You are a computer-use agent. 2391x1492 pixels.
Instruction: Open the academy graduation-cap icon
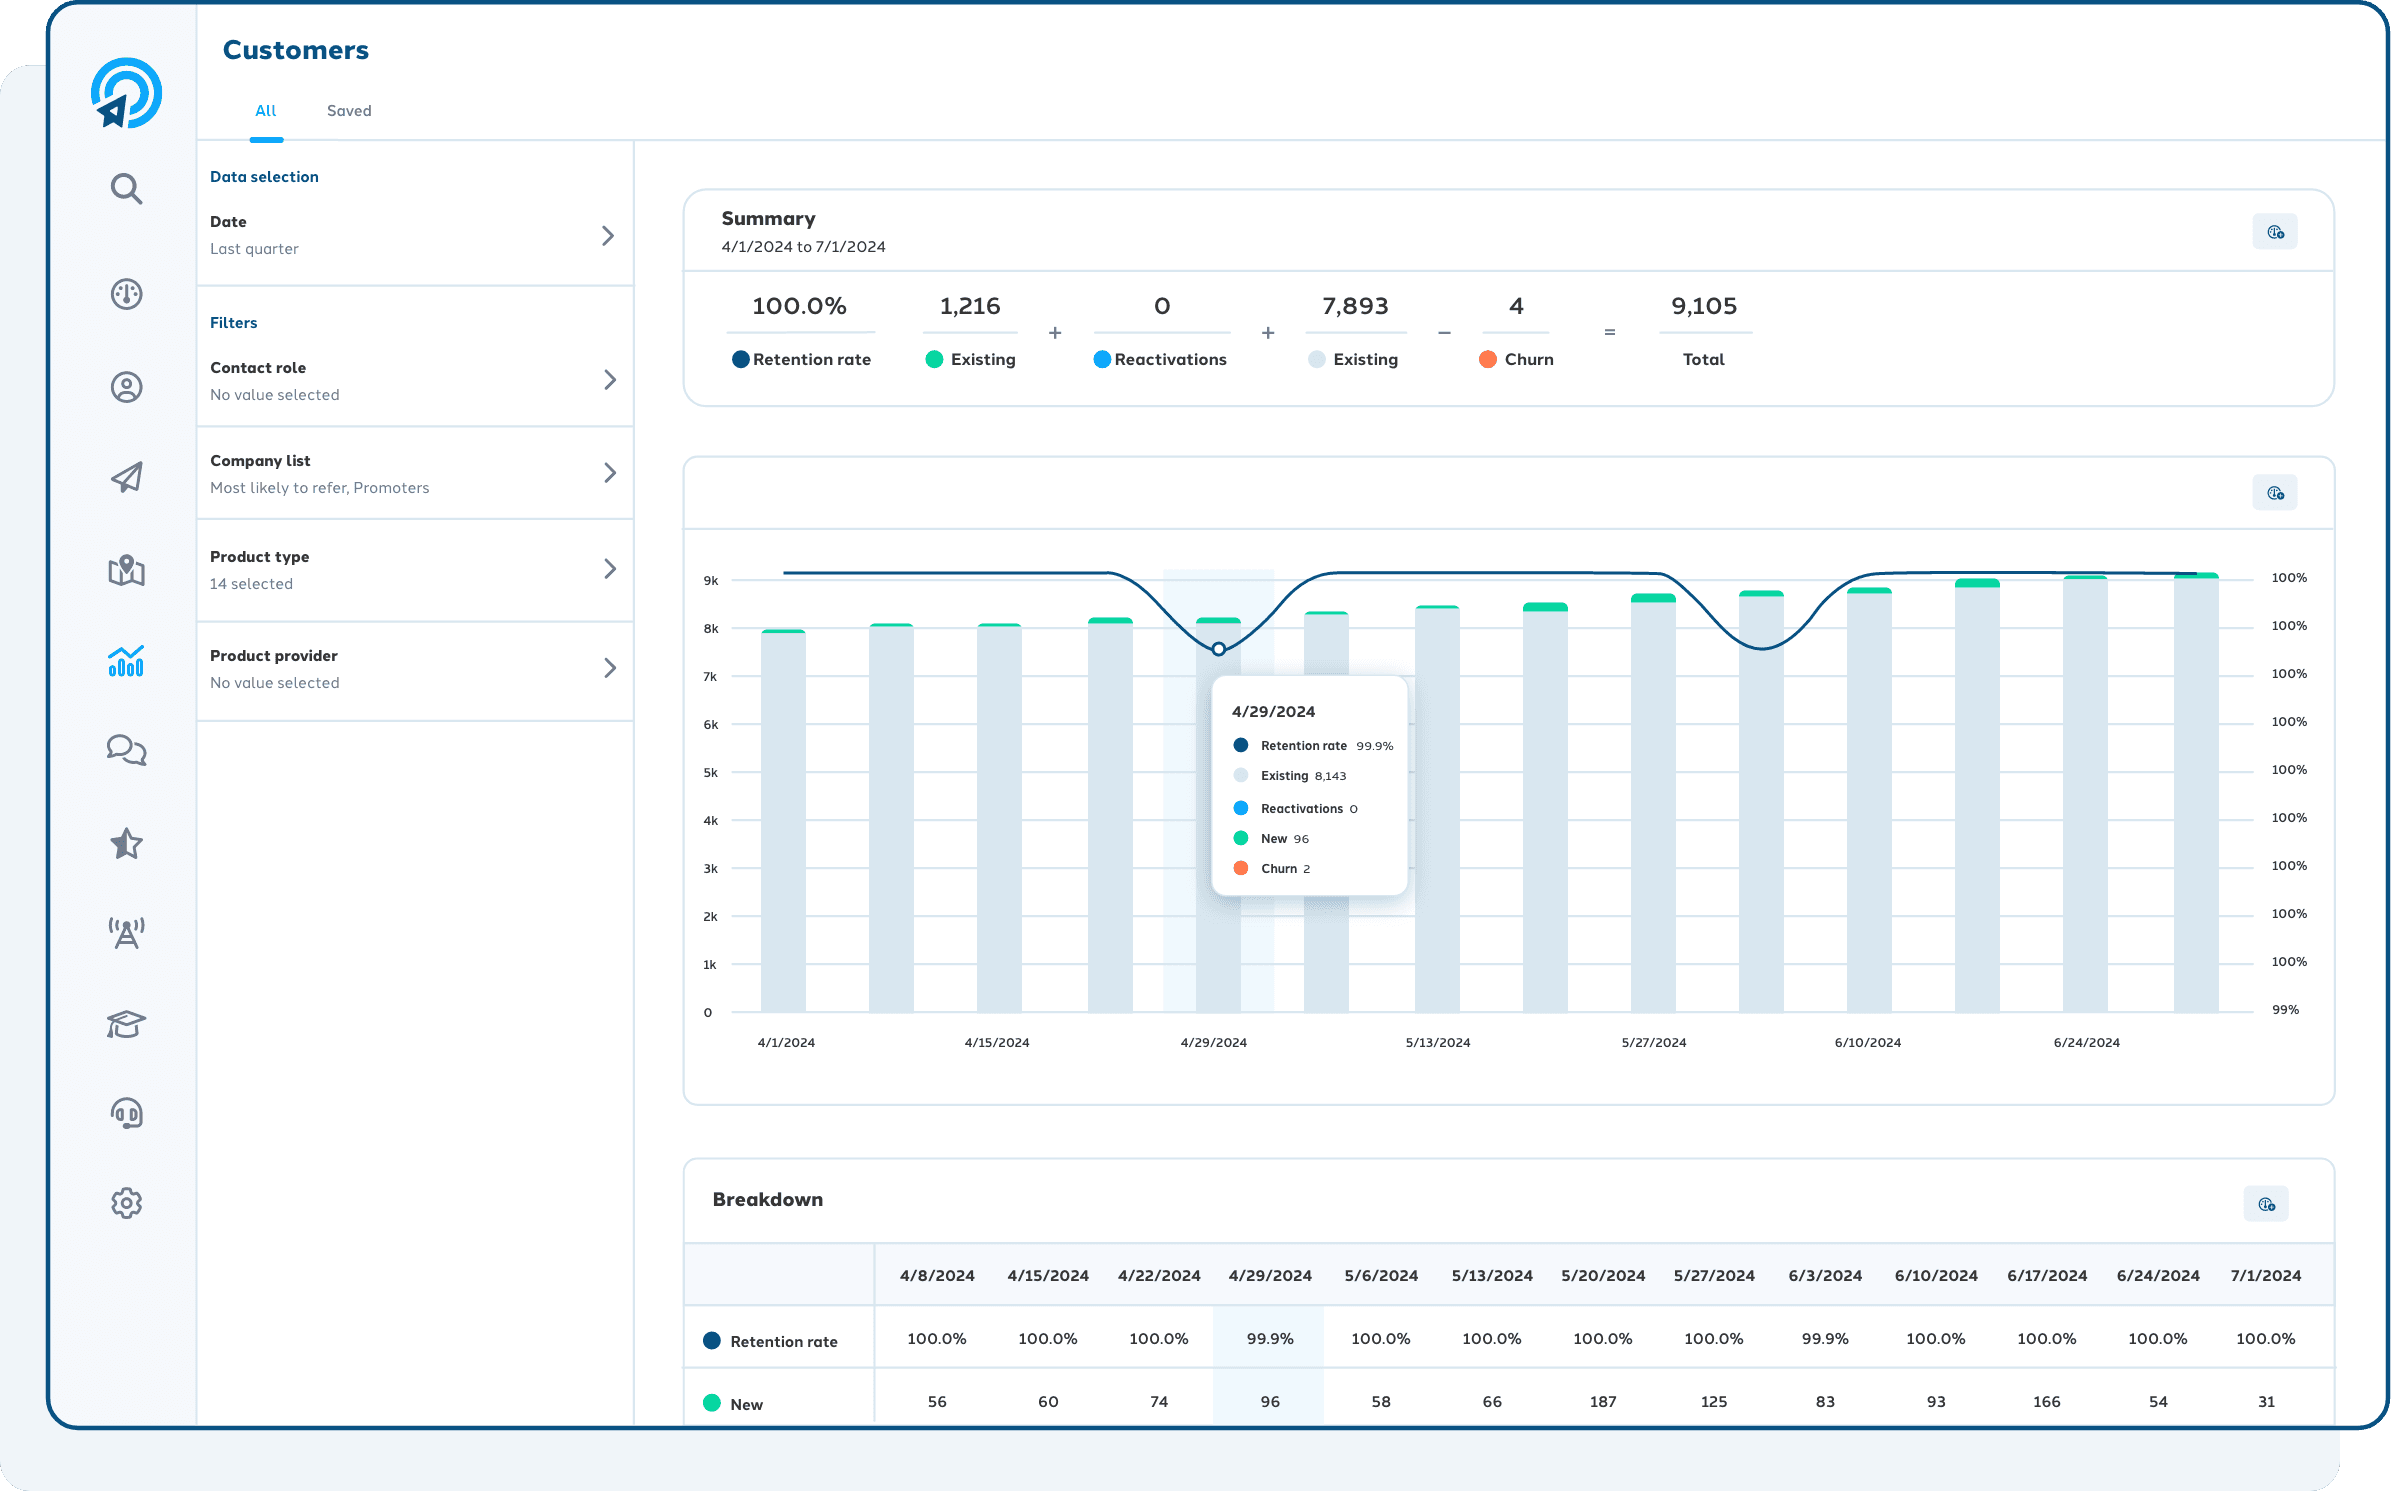coord(126,1023)
